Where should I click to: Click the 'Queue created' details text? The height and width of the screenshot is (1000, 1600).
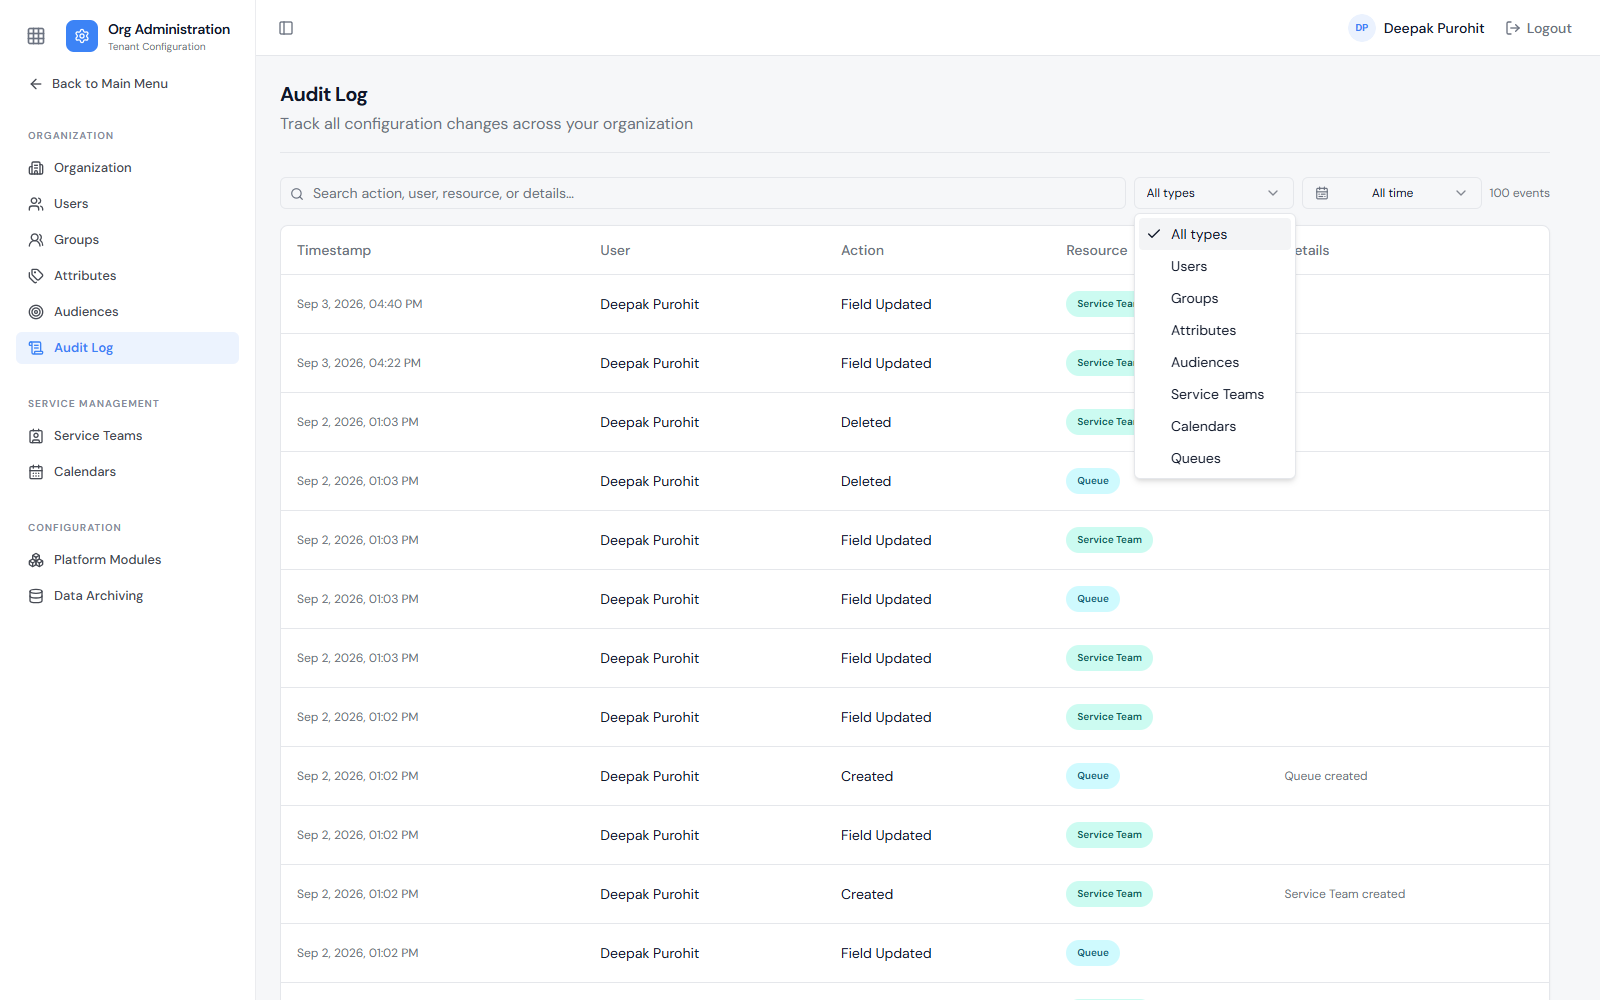pos(1325,776)
